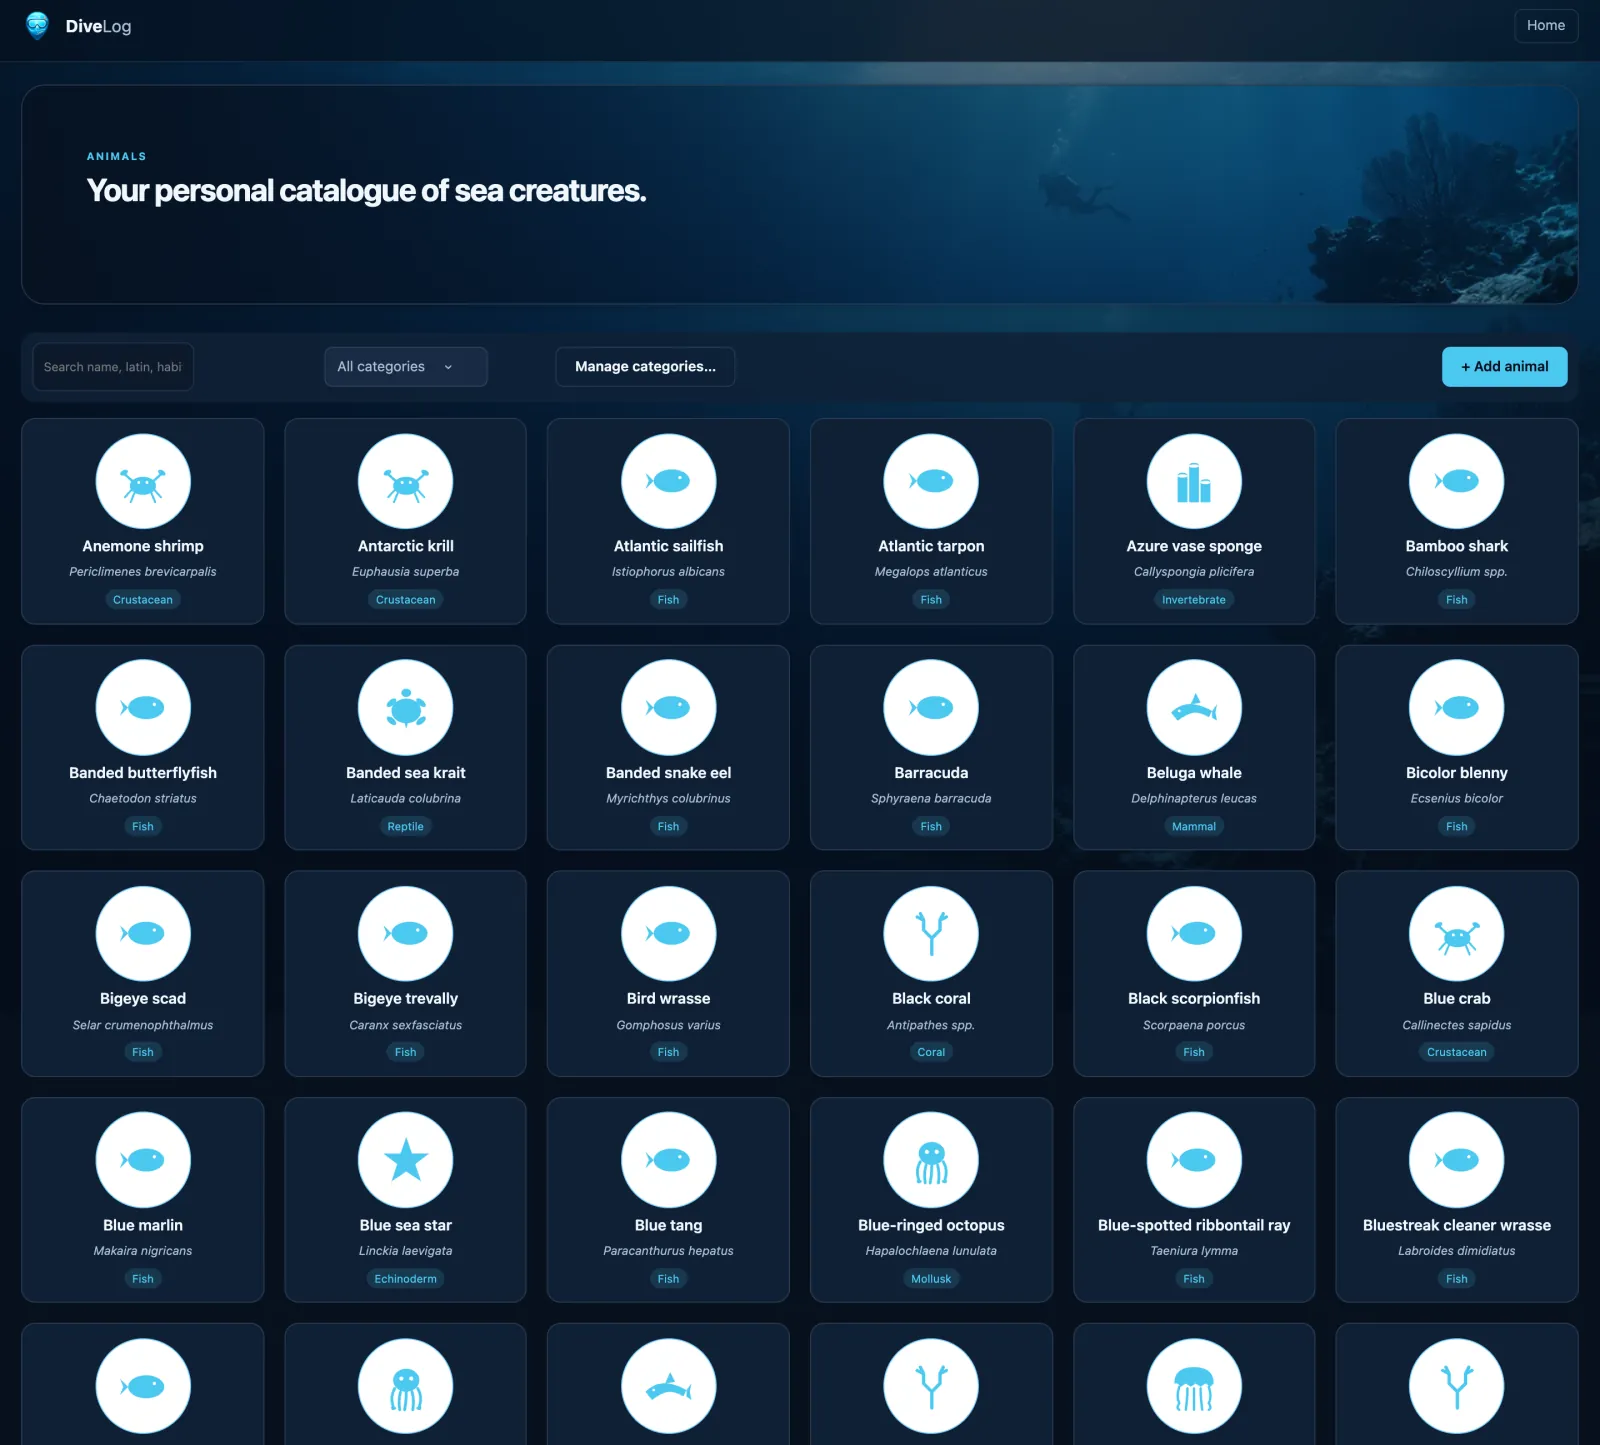The width and height of the screenshot is (1600, 1445).
Task: Open the Banded sea krait turtle icon
Action: click(406, 707)
